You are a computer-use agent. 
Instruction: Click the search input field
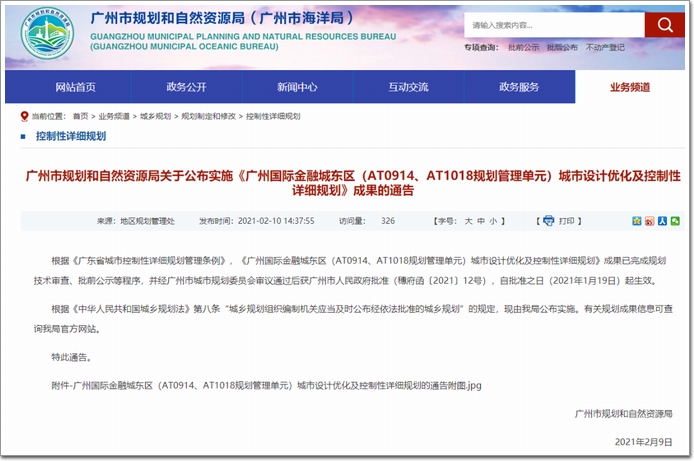(x=554, y=25)
